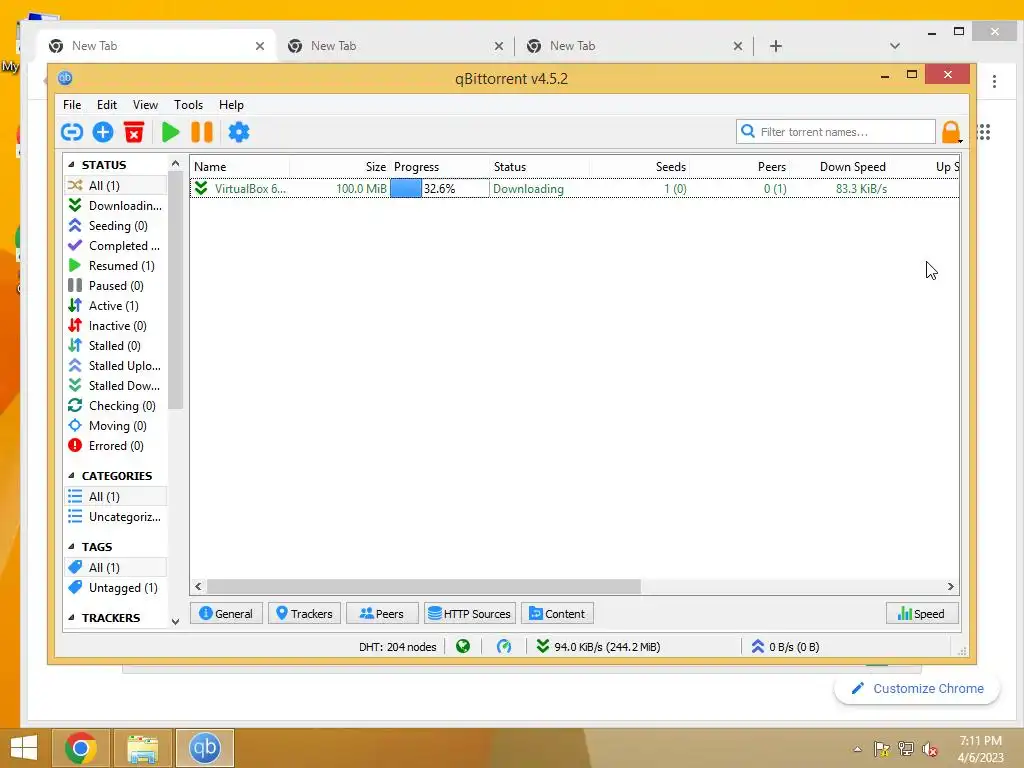Sort by the Progress column header
1024x768 pixels.
pos(440,167)
